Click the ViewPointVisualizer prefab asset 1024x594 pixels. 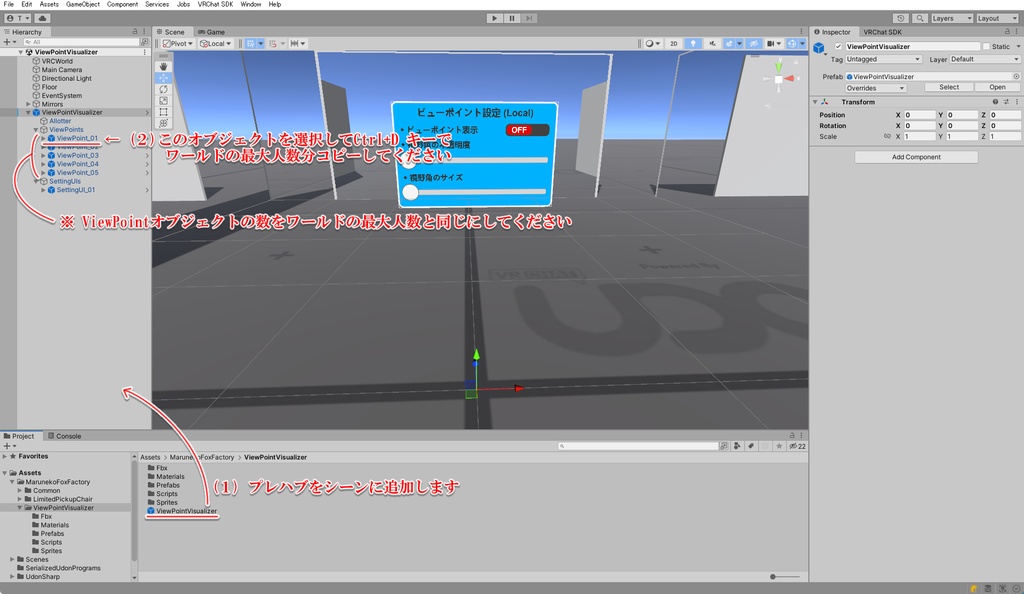click(x=180, y=511)
